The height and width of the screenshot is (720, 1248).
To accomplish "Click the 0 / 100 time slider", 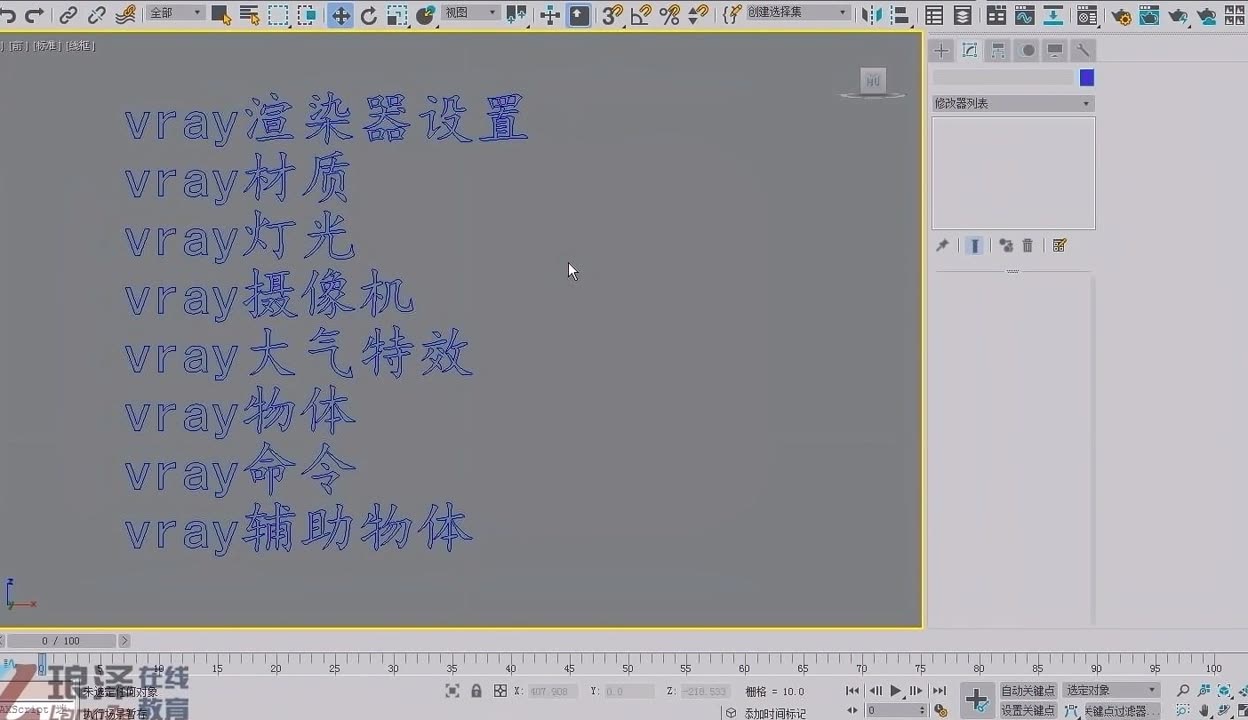I will click(60, 641).
